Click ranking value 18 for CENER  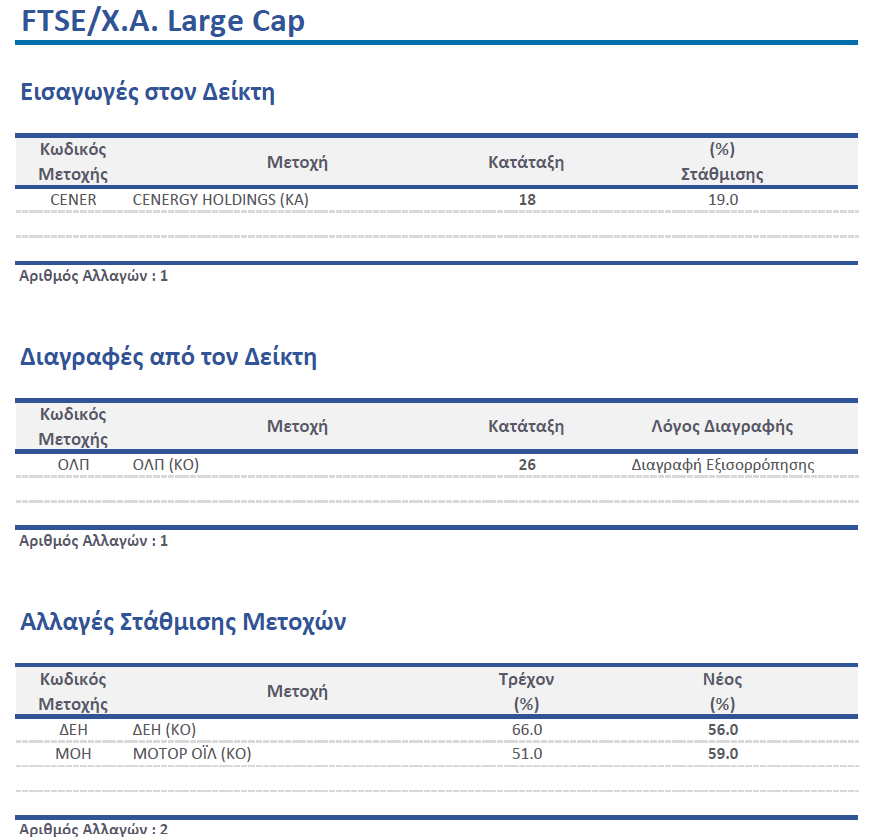(x=527, y=199)
